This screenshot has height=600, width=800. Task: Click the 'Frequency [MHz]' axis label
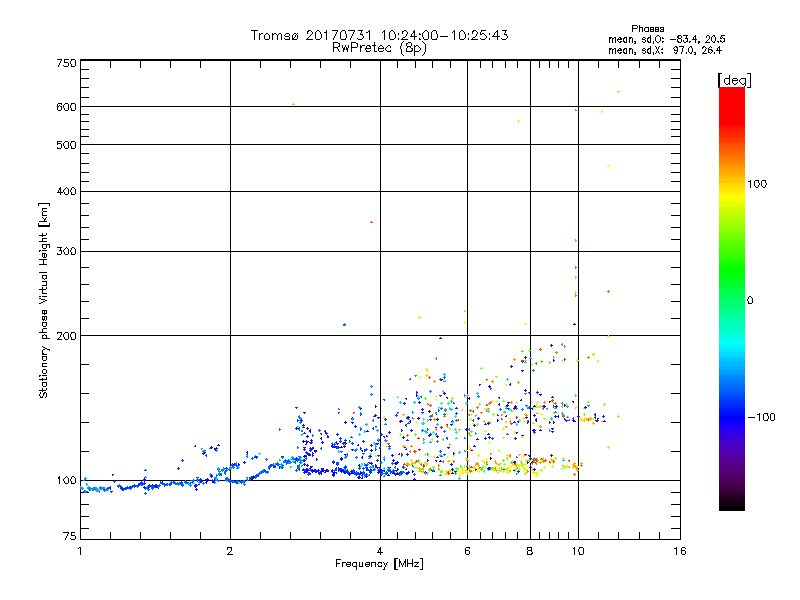(379, 564)
